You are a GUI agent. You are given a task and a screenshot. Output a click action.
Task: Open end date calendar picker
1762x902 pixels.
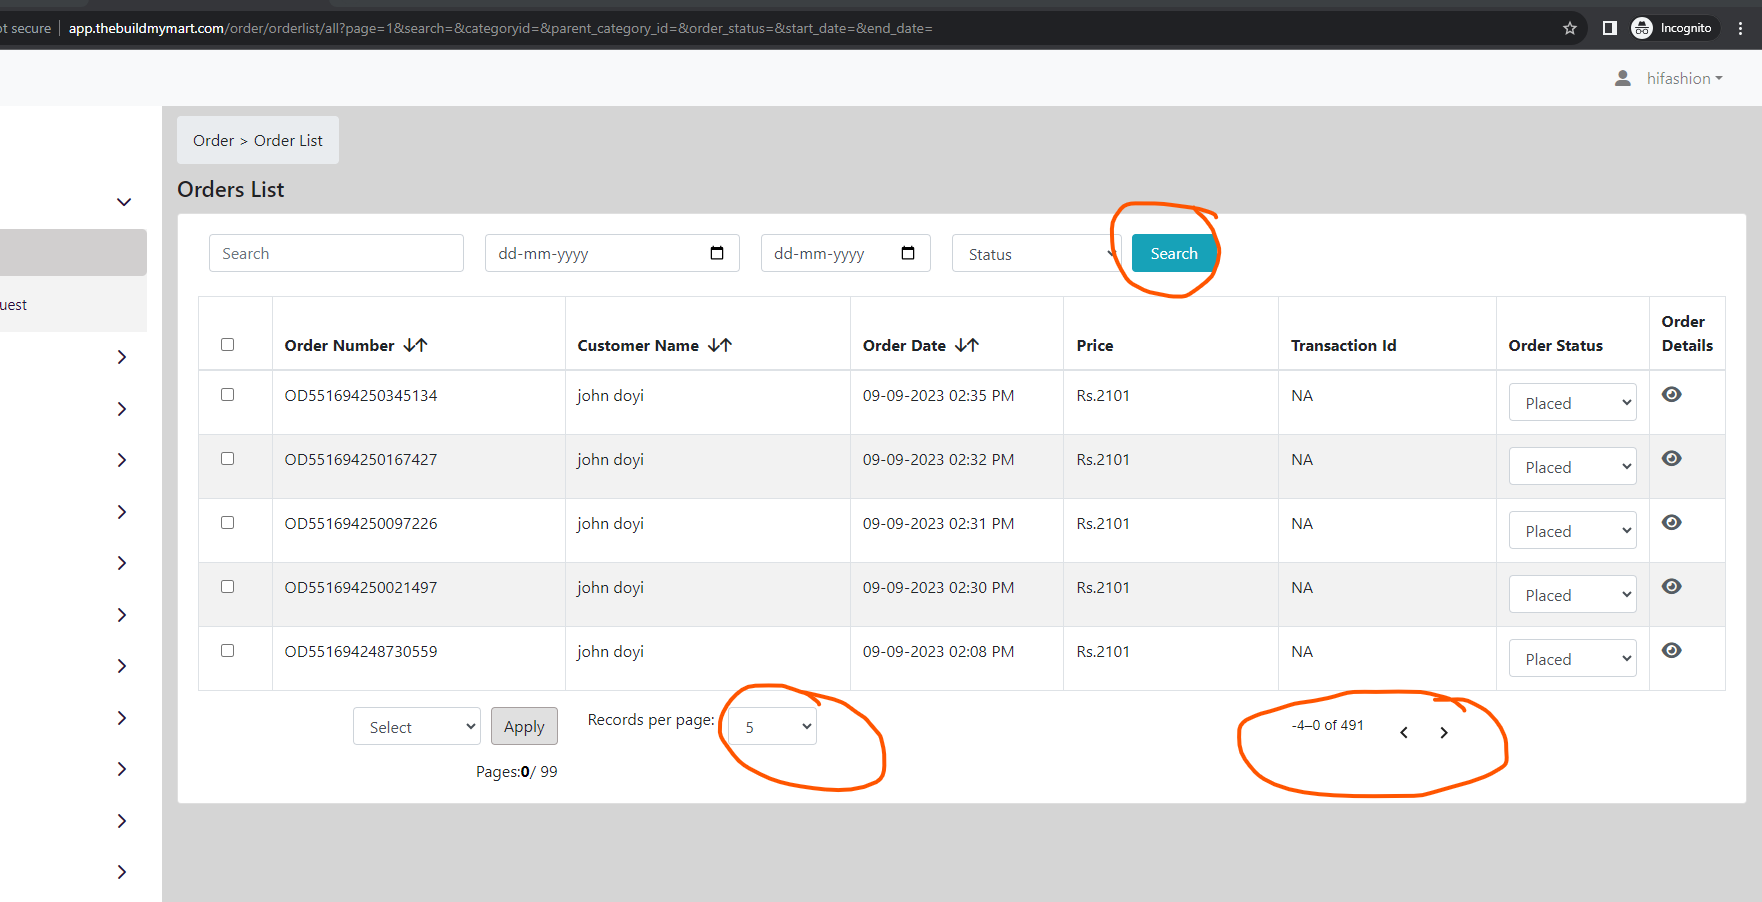908,253
